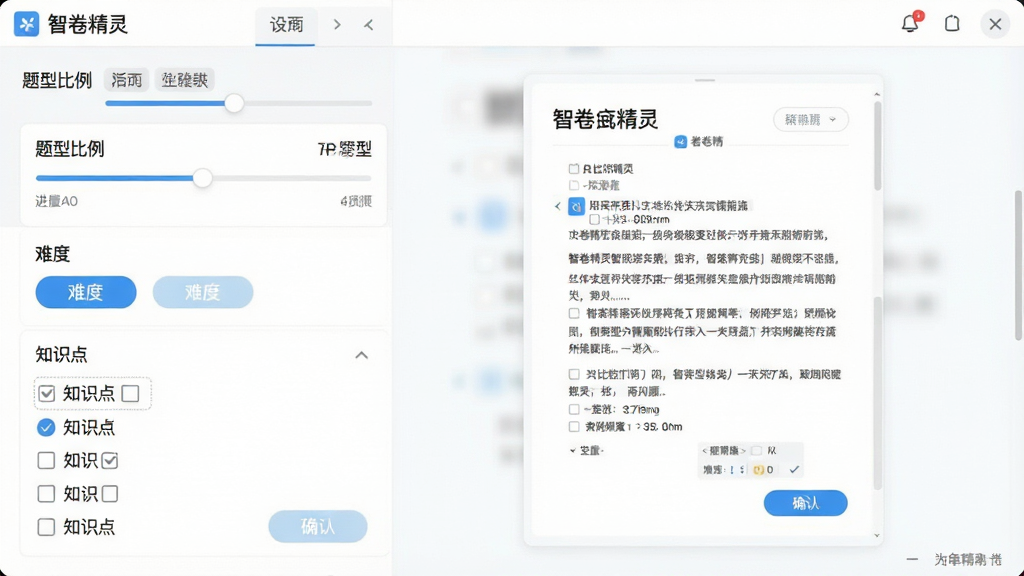Screen dimensions: 1024x576
Task: Open the dropdown at the dialog's top right
Action: click(810, 120)
